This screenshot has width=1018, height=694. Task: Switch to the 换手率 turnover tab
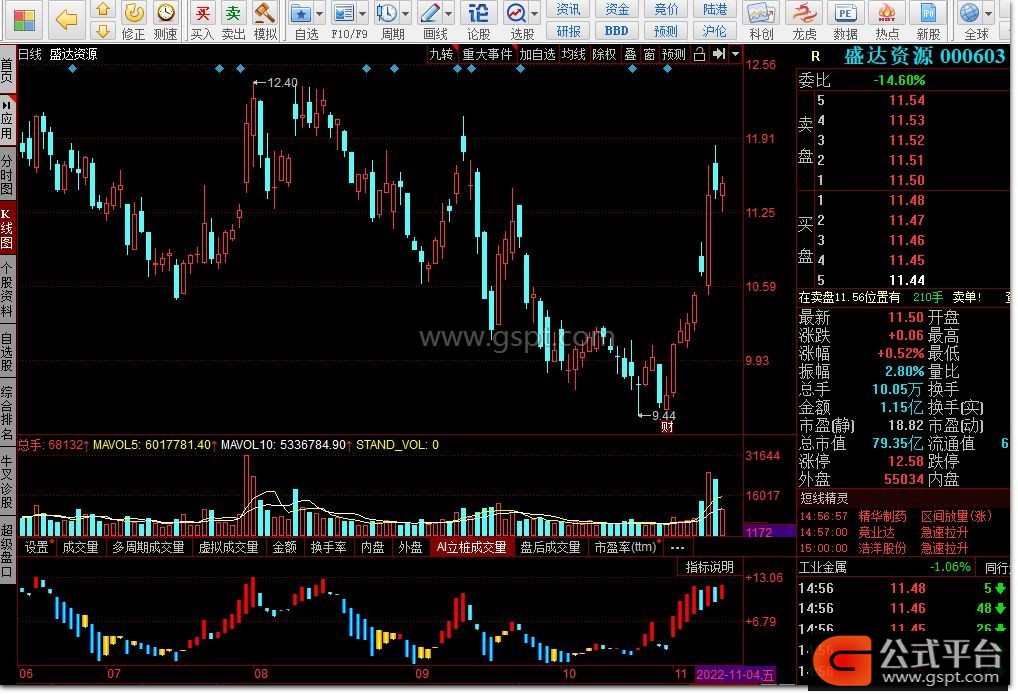pyautogui.click(x=329, y=547)
